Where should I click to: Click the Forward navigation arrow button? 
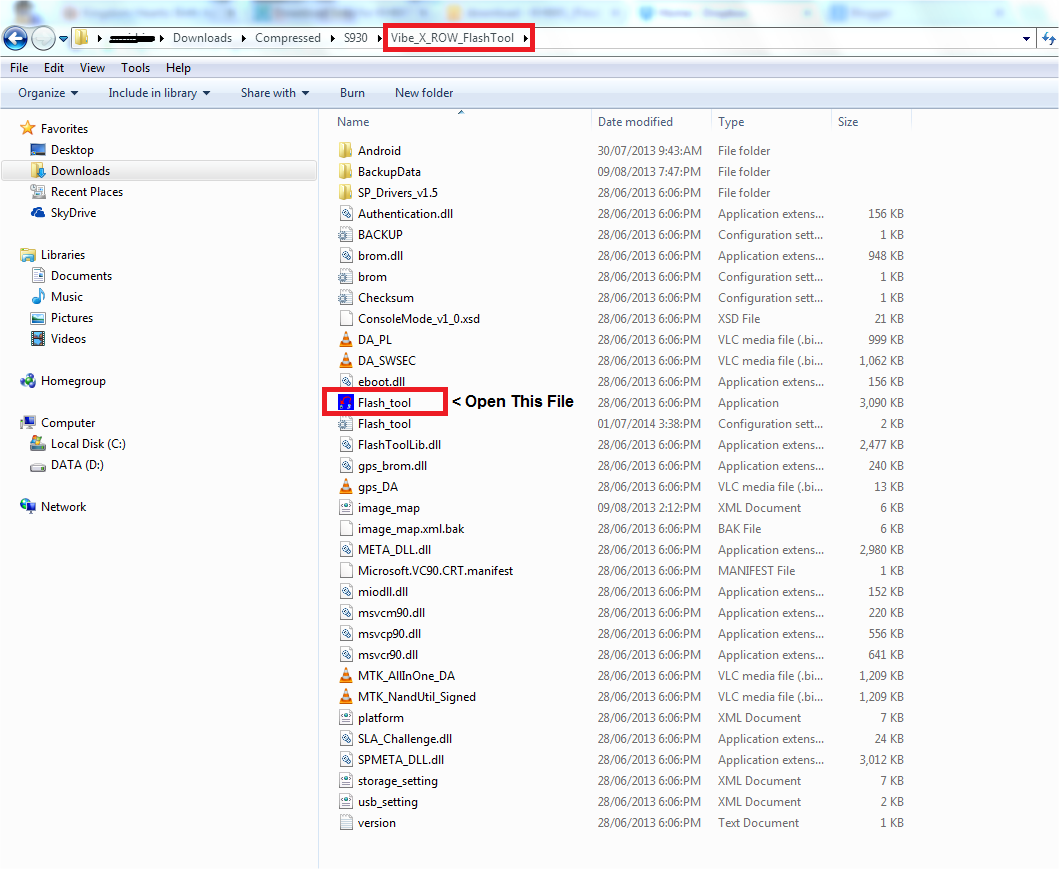point(43,38)
